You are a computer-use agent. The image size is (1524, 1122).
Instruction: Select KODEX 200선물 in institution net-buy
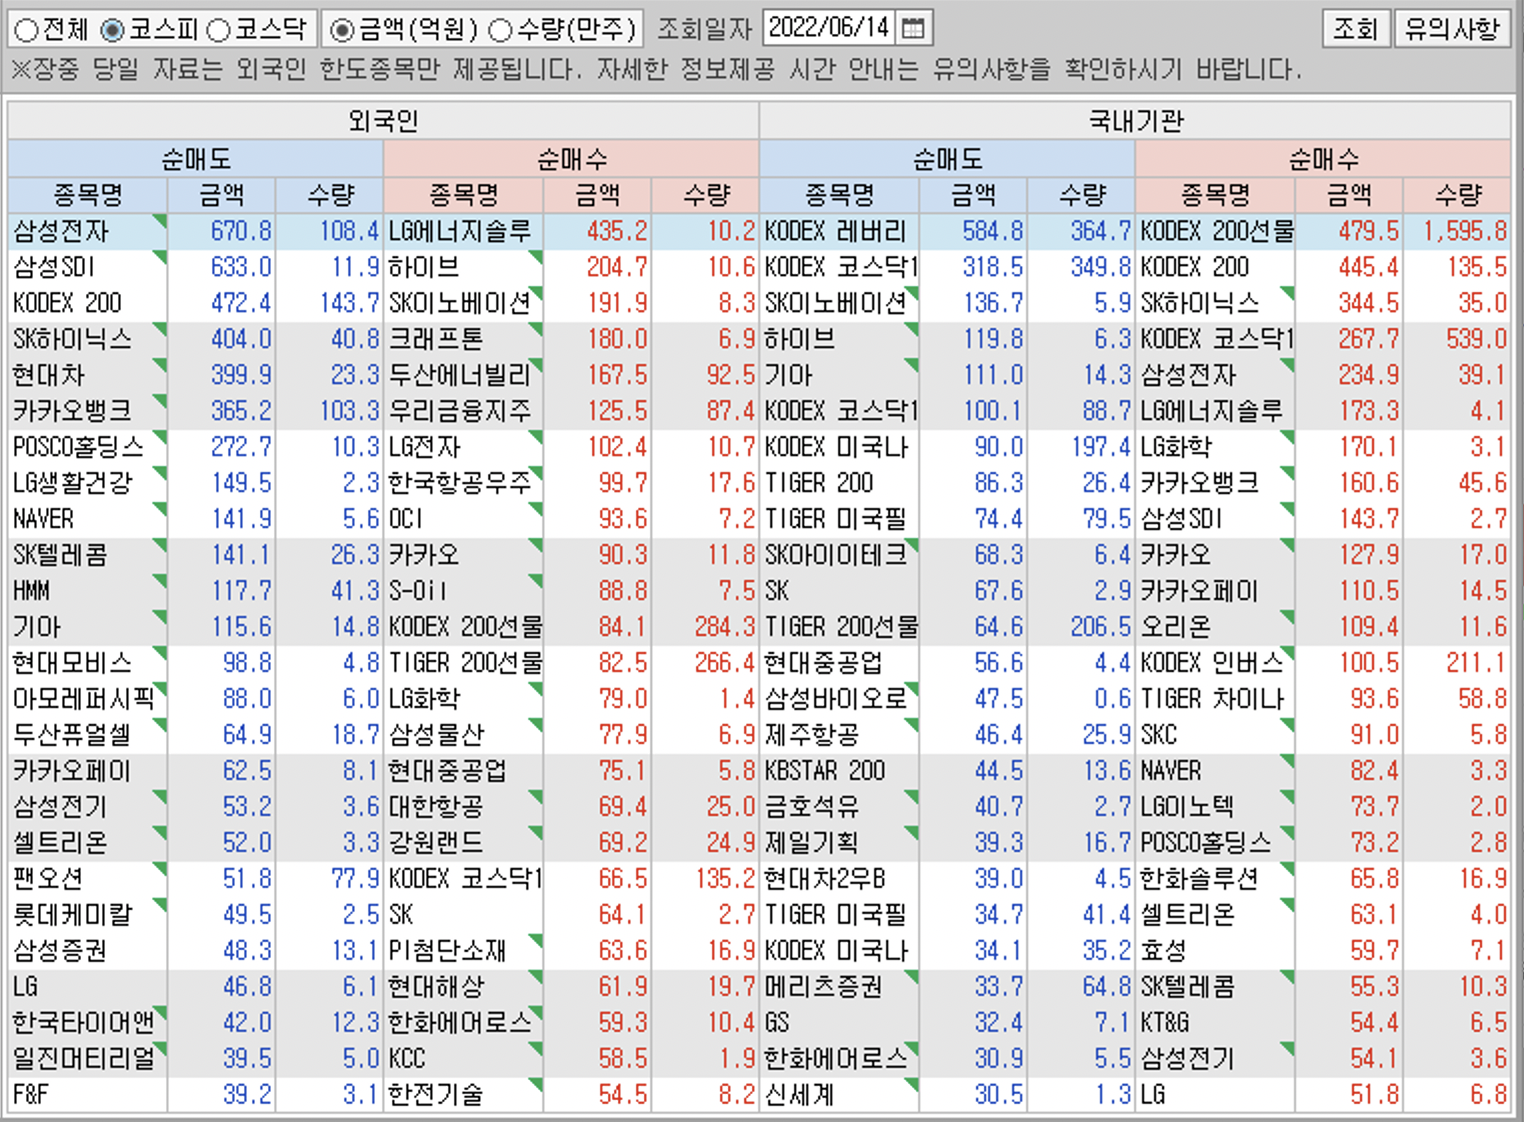pyautogui.click(x=1215, y=231)
